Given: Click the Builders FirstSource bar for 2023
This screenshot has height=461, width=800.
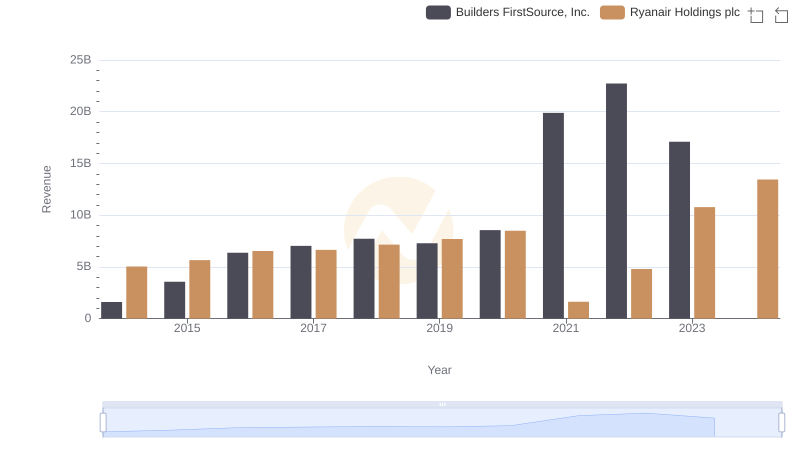Looking at the screenshot, I should pos(680,230).
